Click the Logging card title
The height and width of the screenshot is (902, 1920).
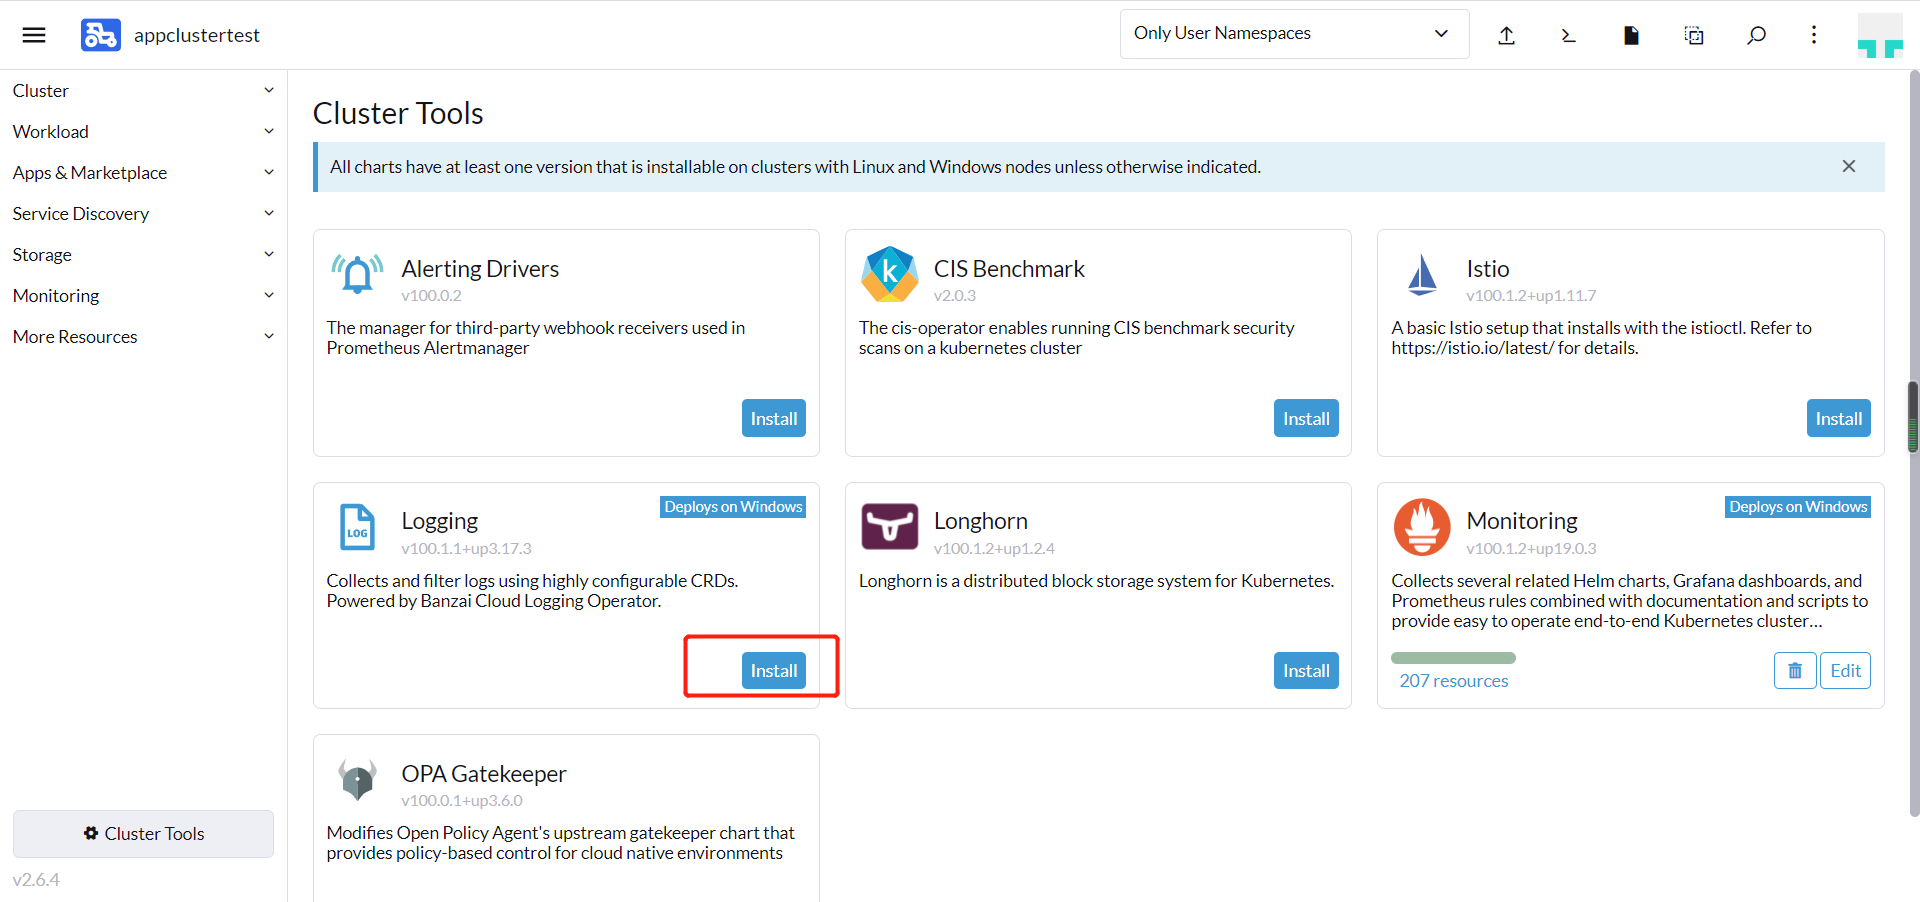pyautogui.click(x=439, y=520)
